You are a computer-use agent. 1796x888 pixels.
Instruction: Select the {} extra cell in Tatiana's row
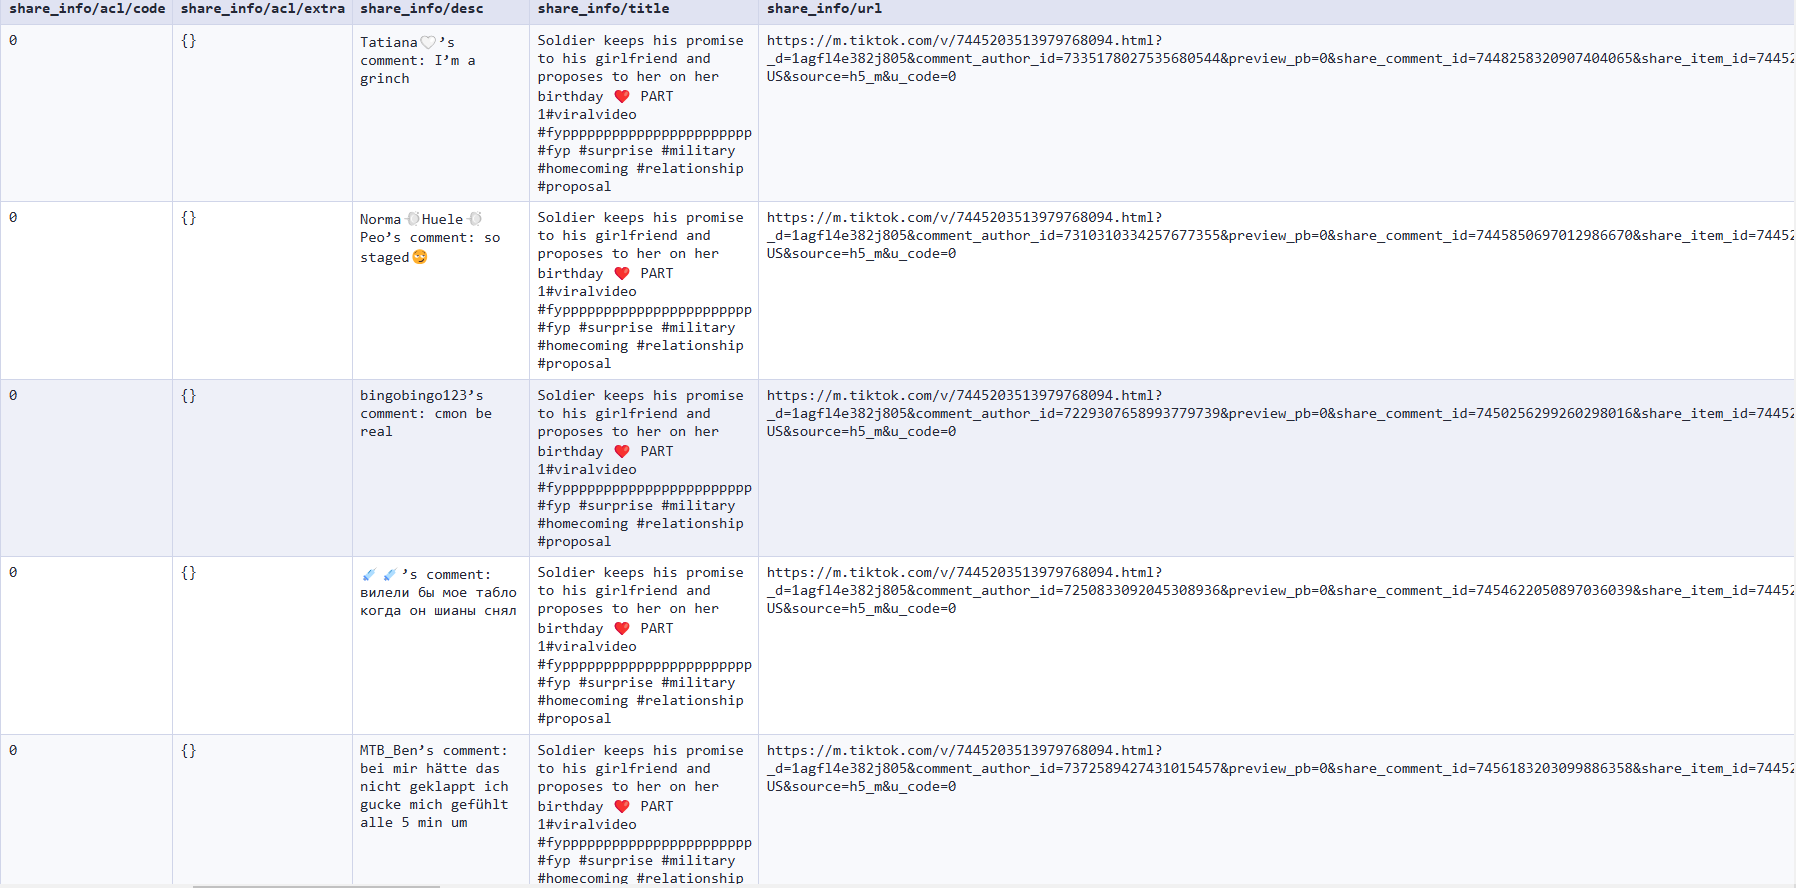263,113
